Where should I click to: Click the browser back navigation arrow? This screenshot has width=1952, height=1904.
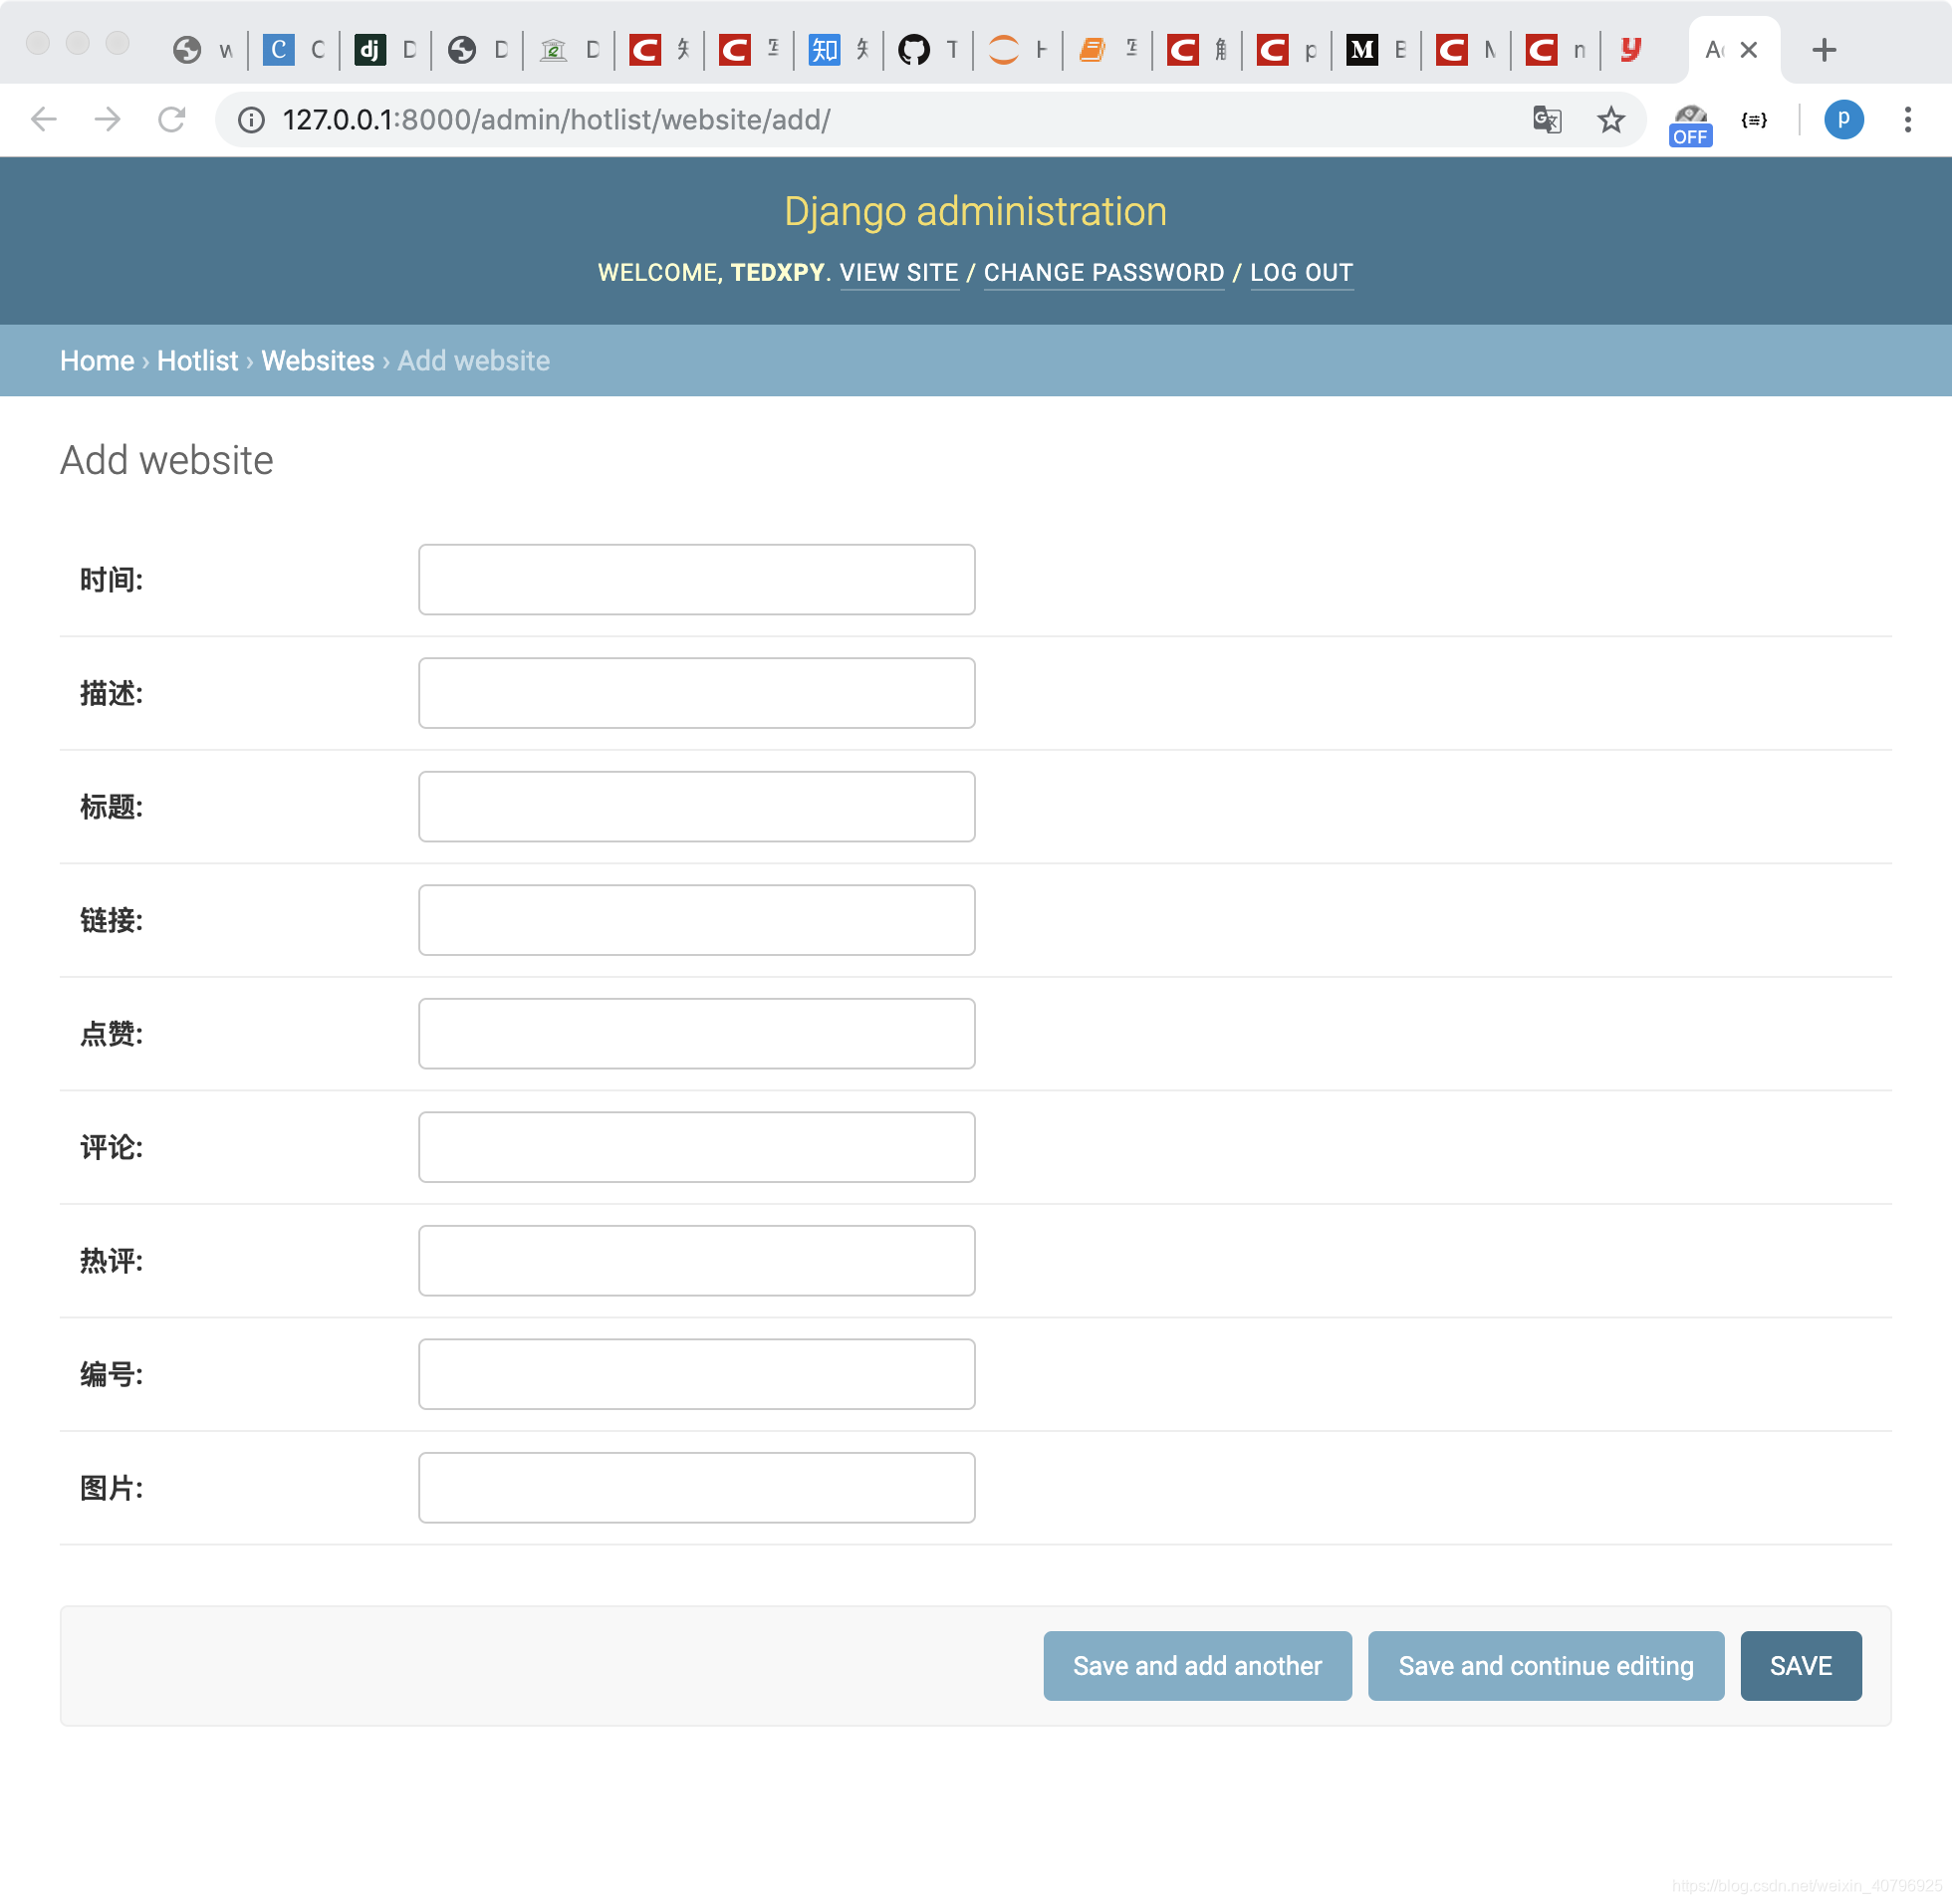tap(42, 119)
